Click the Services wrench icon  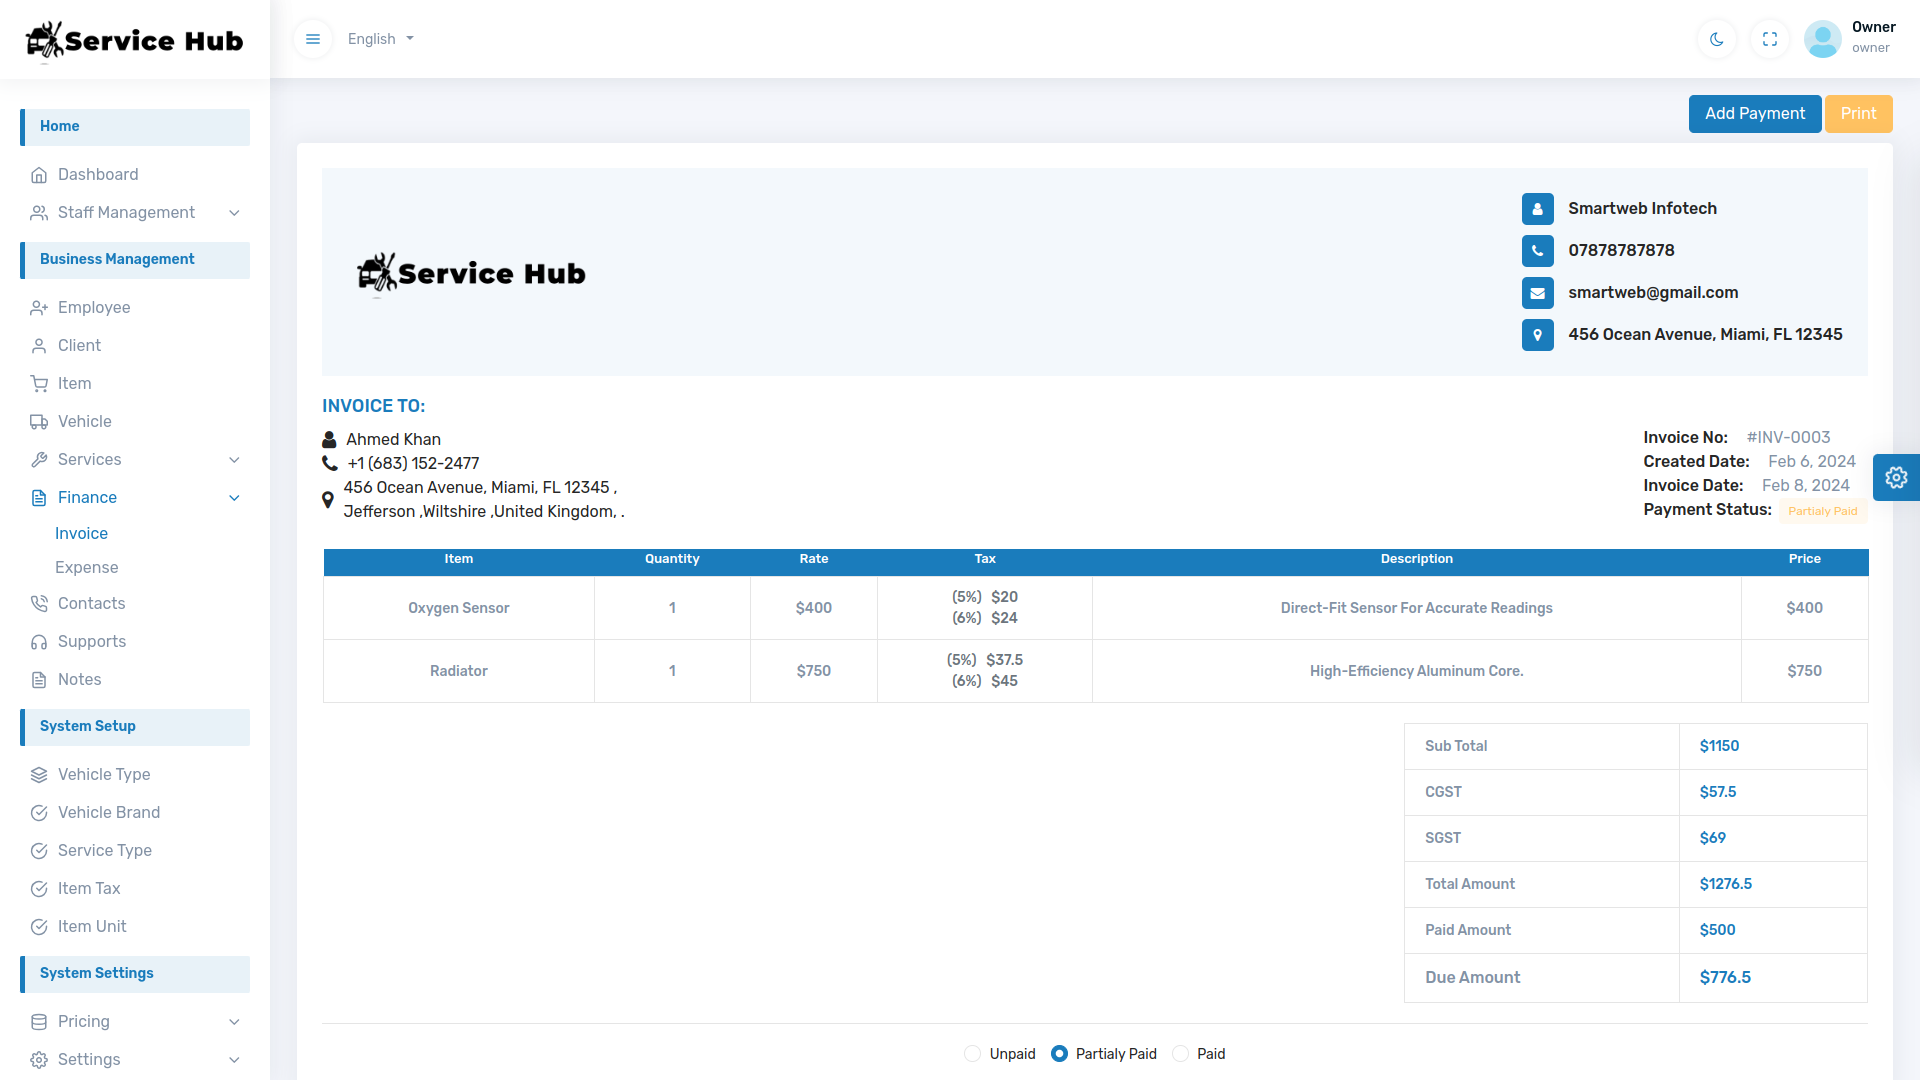pyautogui.click(x=39, y=460)
